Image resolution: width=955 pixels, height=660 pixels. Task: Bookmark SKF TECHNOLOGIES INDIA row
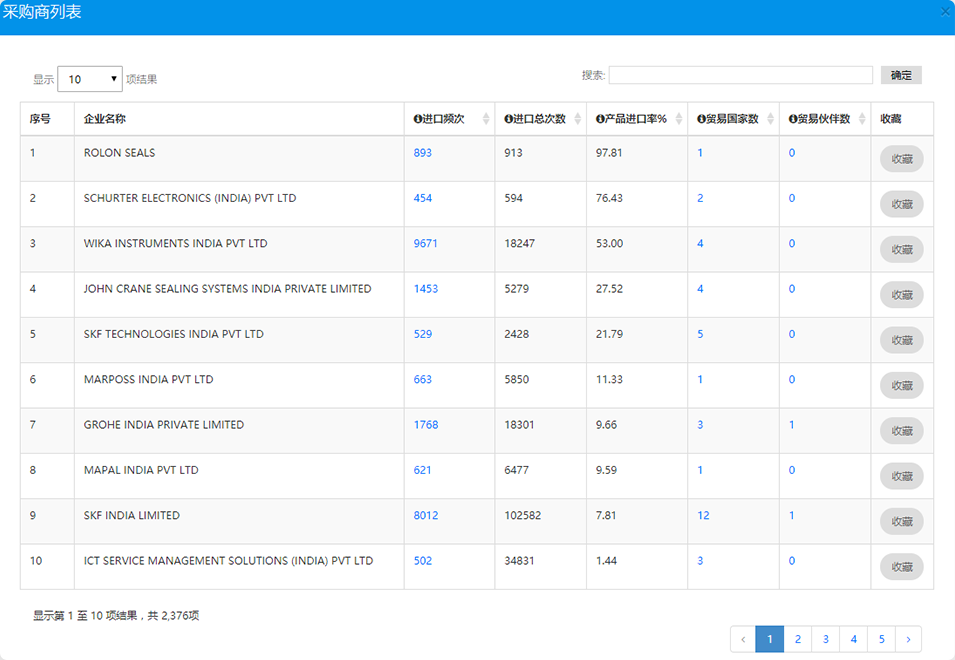click(x=902, y=340)
